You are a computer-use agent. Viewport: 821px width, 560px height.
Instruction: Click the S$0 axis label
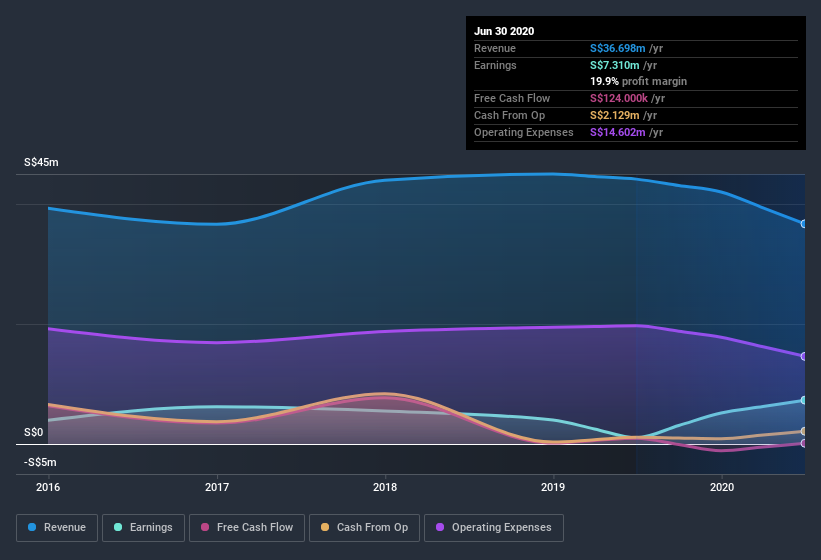click(x=34, y=432)
